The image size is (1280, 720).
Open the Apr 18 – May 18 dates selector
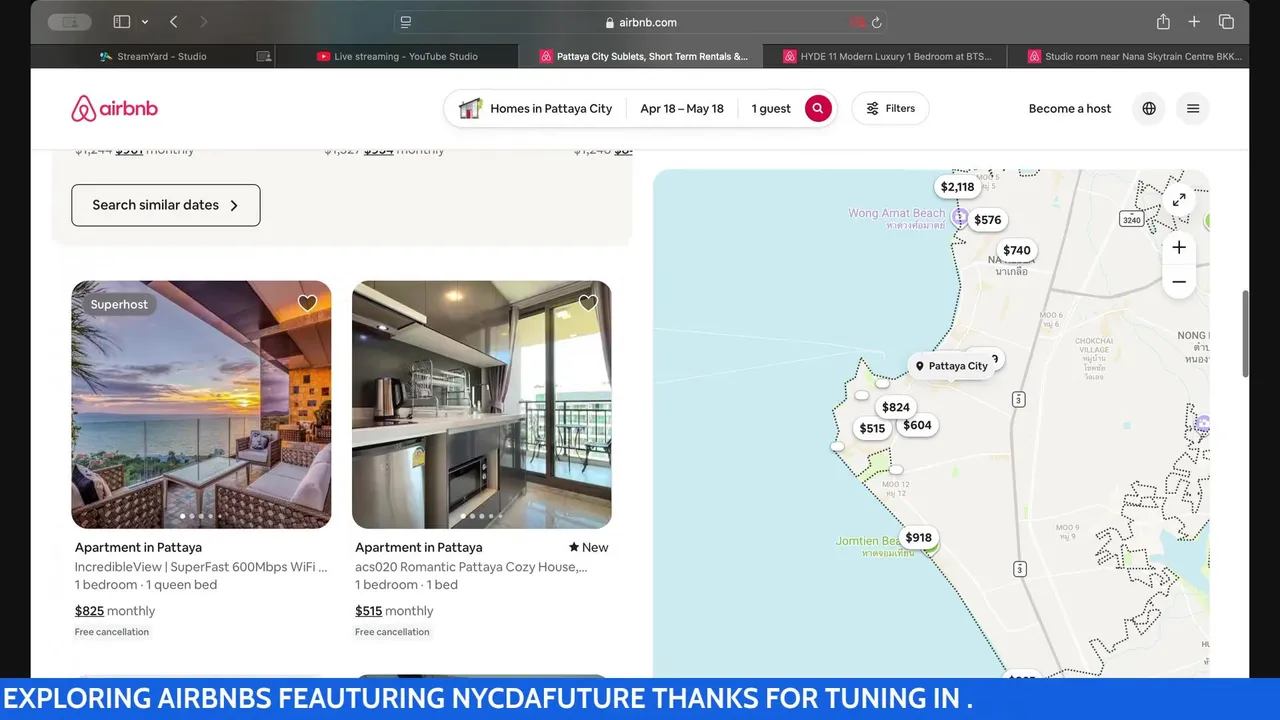(x=682, y=108)
